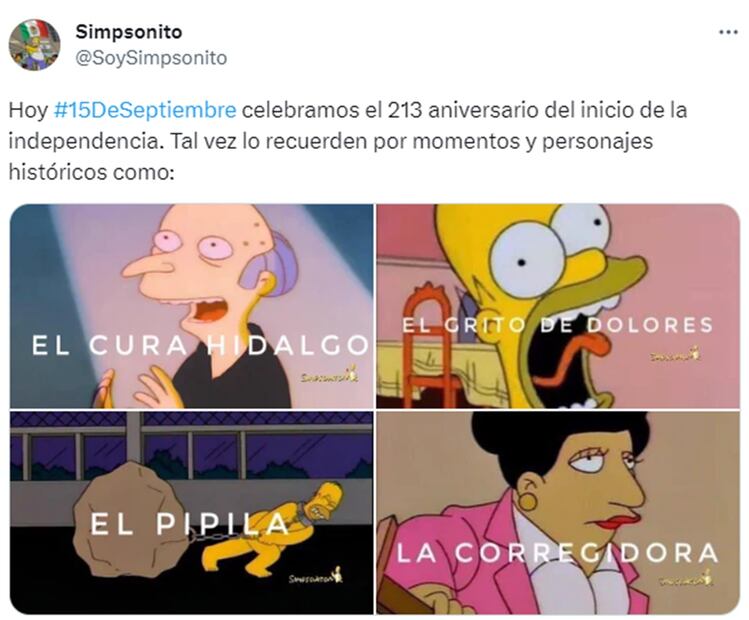Click the Simpsonito watermark on the Hidalgo image
Screen dimensions: 749x620
click(x=330, y=375)
